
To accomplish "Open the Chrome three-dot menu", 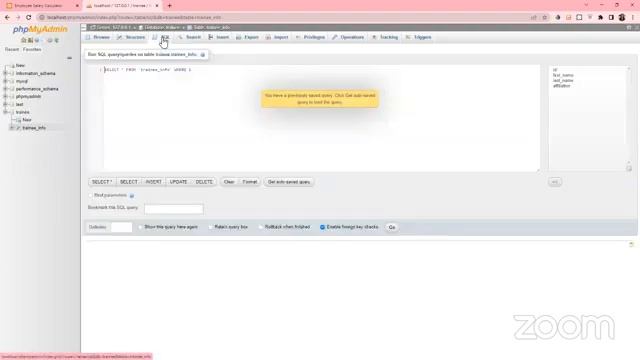I will [633, 18].
